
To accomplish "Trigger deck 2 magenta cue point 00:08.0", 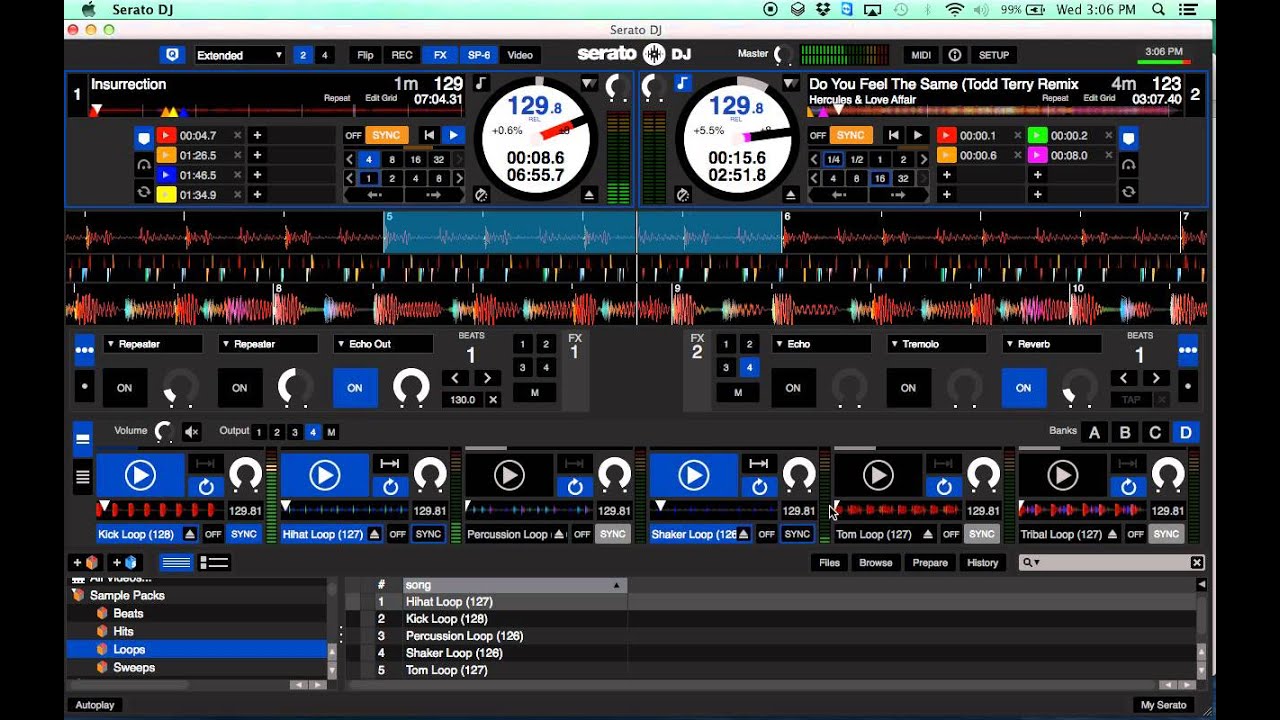I will click(1037, 155).
